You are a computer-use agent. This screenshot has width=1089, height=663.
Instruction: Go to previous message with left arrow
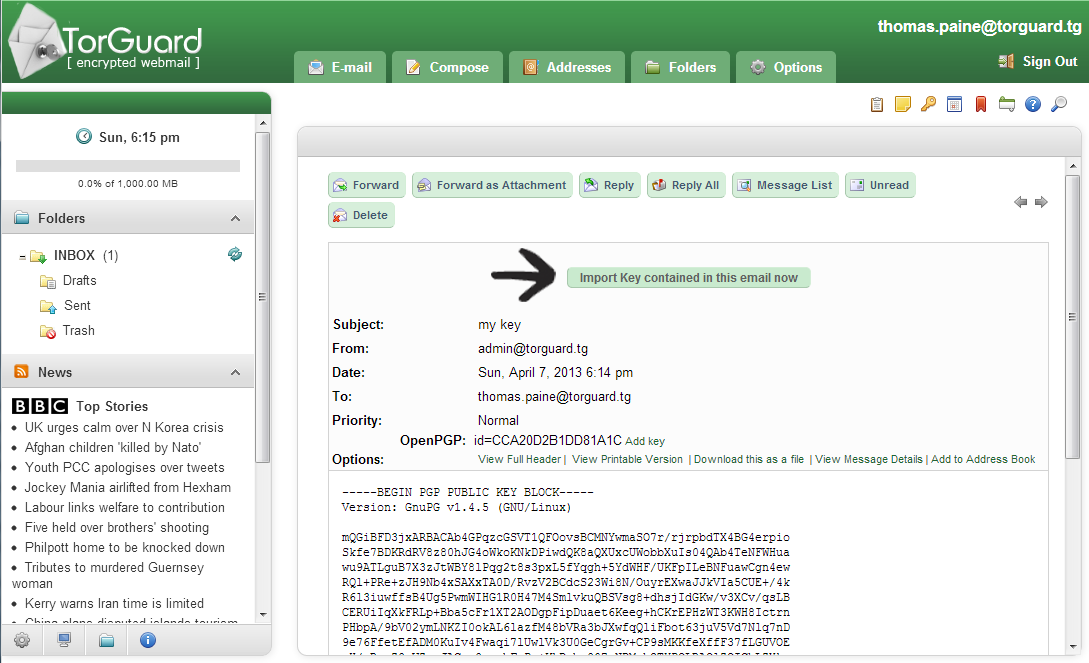[1020, 202]
